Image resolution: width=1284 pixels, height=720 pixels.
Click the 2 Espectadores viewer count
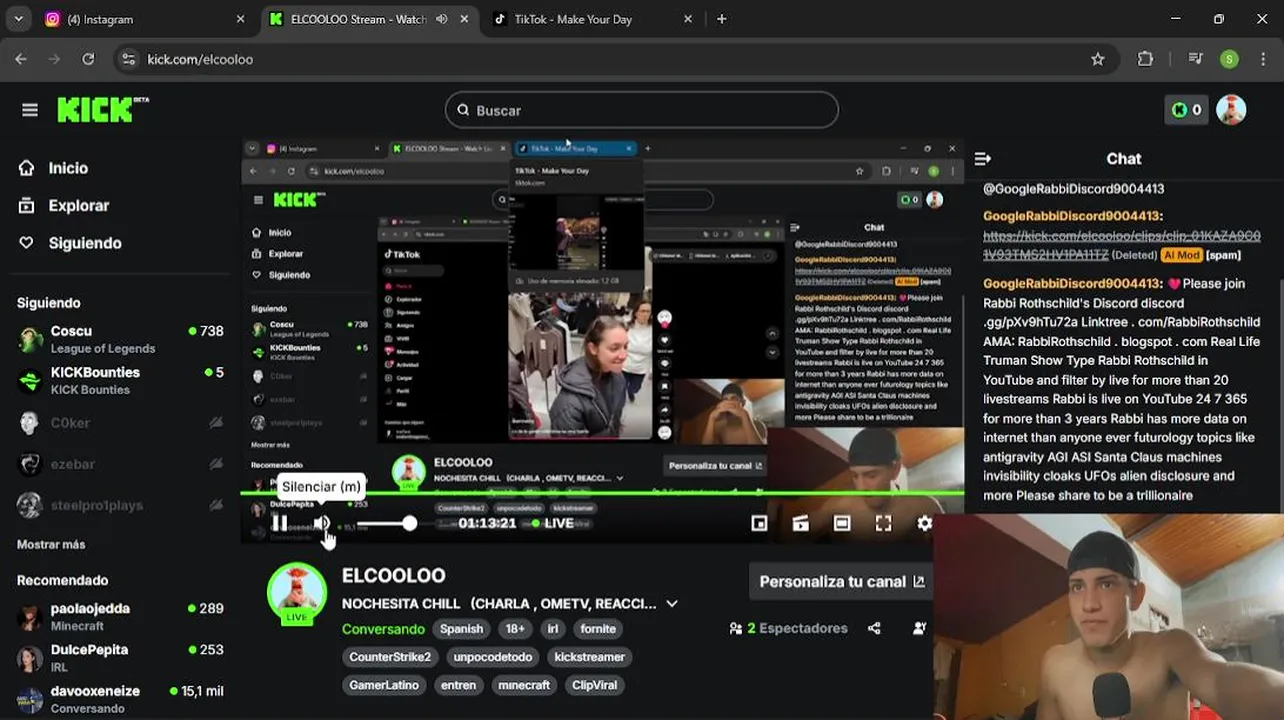[789, 628]
